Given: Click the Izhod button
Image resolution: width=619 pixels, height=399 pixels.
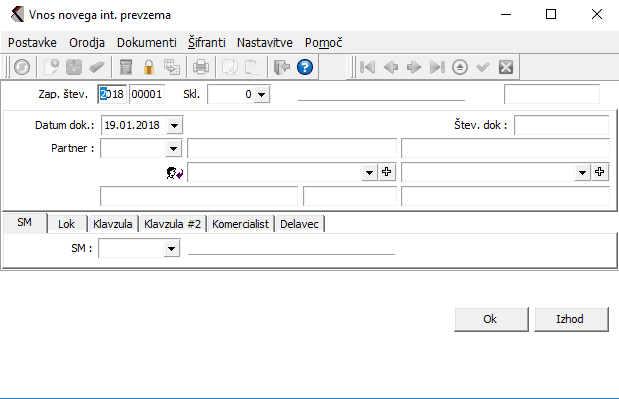Looking at the screenshot, I should 571,319.
